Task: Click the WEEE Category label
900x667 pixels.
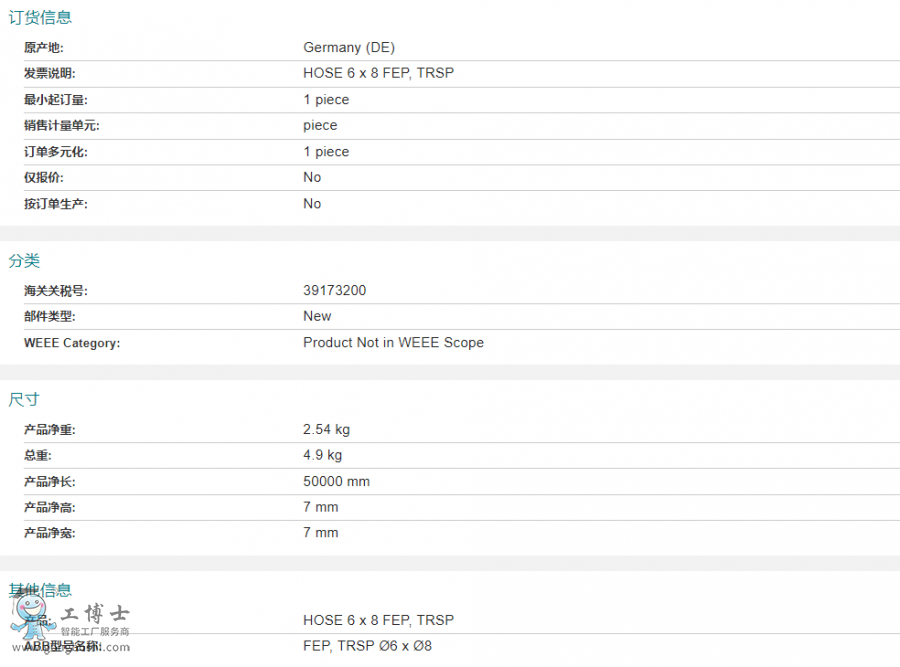Action: coord(72,343)
